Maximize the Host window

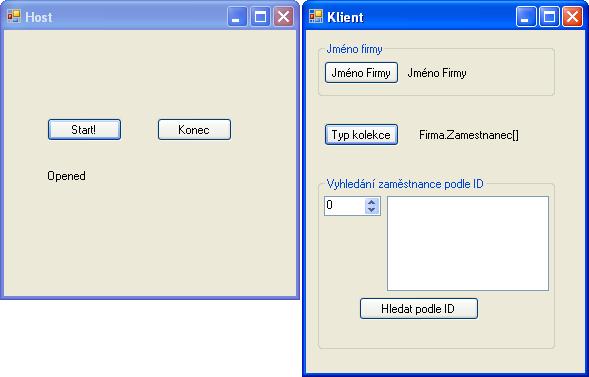260,17
